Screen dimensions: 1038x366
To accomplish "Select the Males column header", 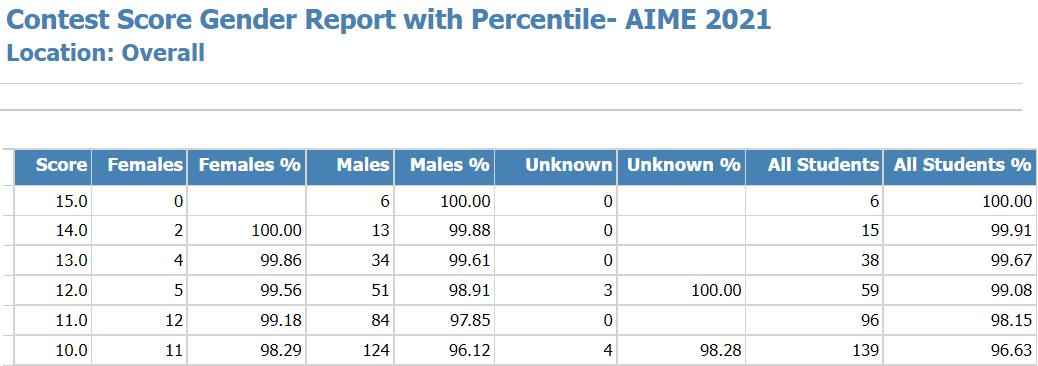I will [x=350, y=167].
